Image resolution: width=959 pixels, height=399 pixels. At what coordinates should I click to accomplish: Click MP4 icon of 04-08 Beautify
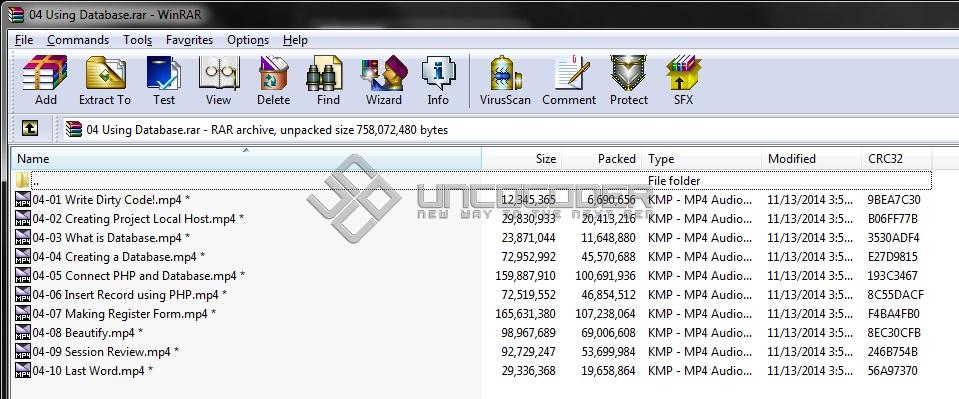(x=23, y=332)
